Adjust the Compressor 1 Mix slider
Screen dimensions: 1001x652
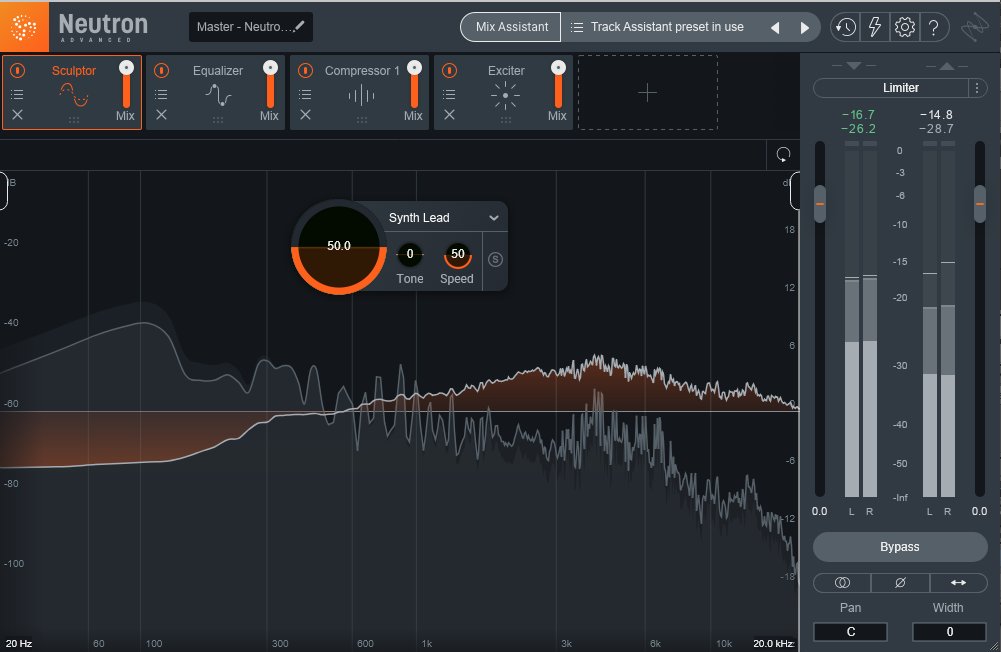click(x=414, y=84)
